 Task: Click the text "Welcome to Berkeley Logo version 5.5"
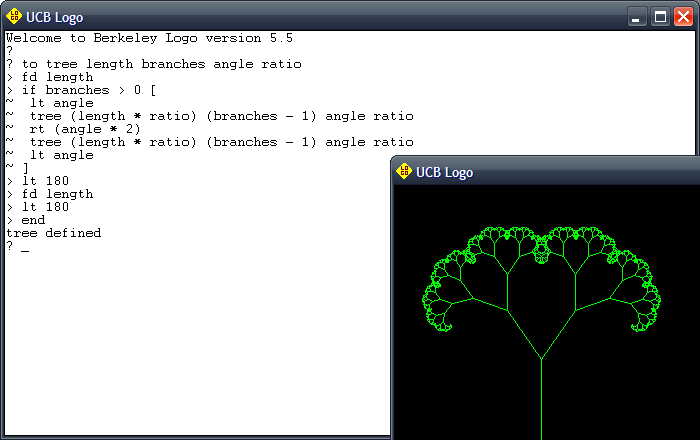click(150, 38)
